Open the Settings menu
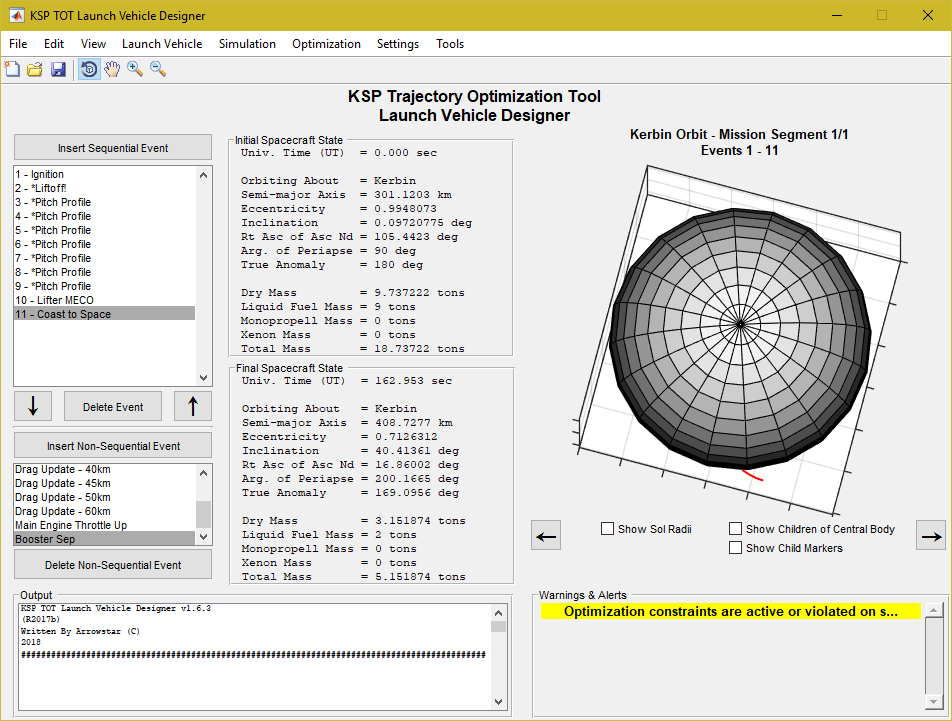The image size is (952, 721). click(x=398, y=44)
